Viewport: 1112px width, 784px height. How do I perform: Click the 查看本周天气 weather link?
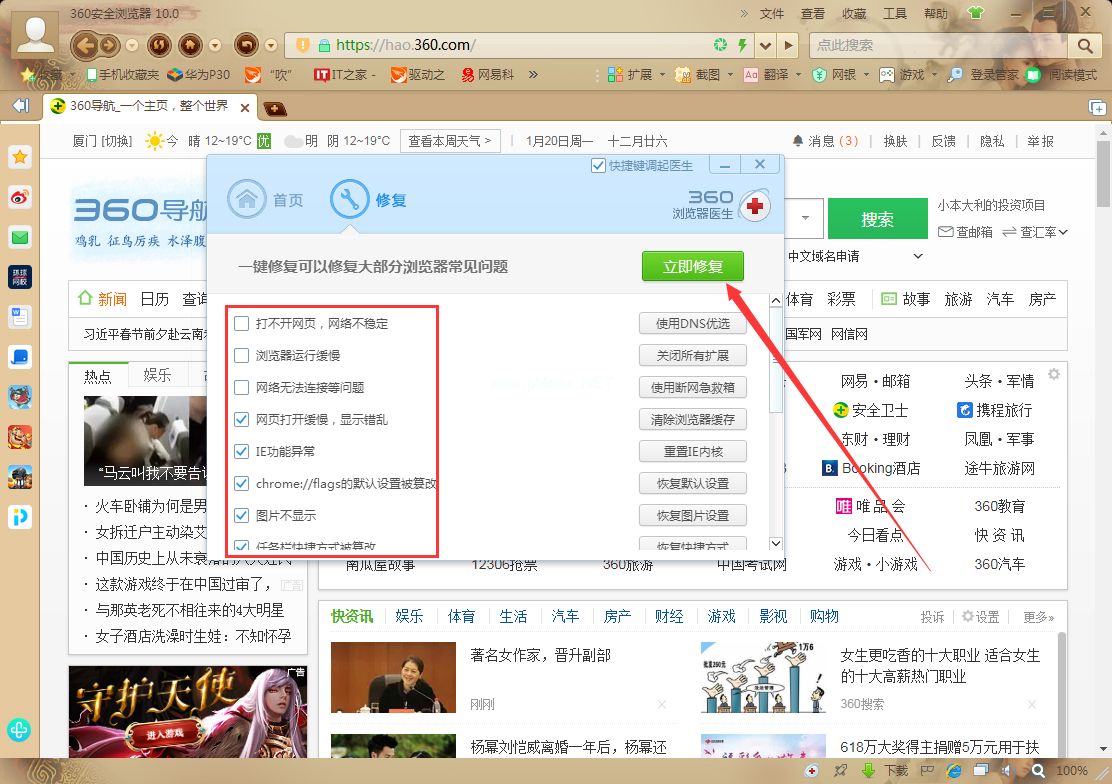coord(450,140)
